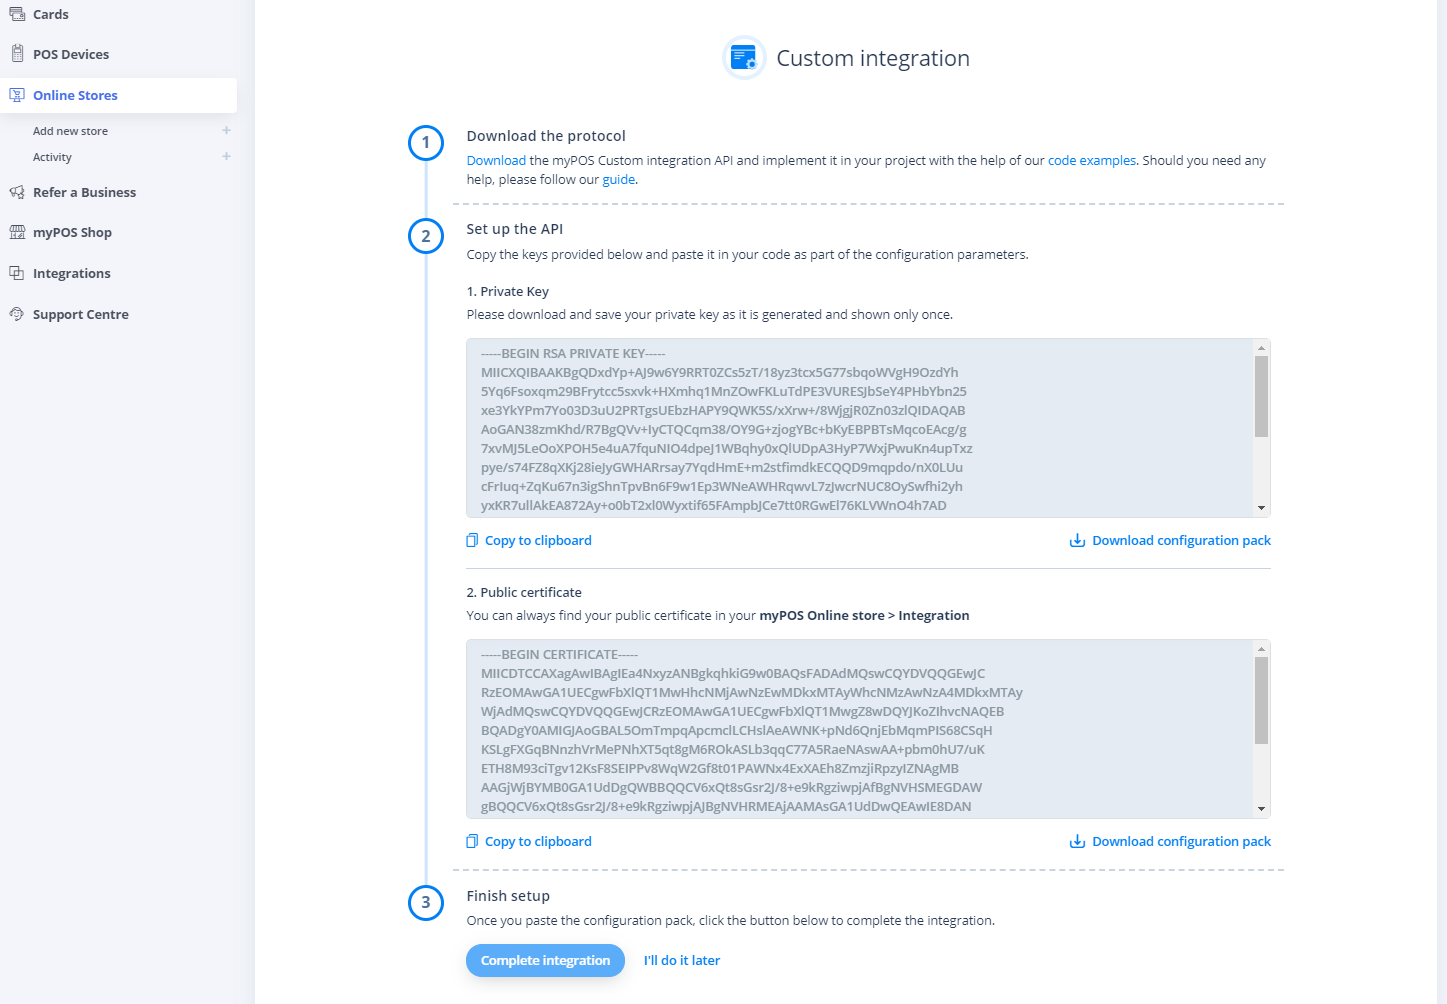
Task: Click the certificate scrollbar up arrow
Action: point(1261,649)
